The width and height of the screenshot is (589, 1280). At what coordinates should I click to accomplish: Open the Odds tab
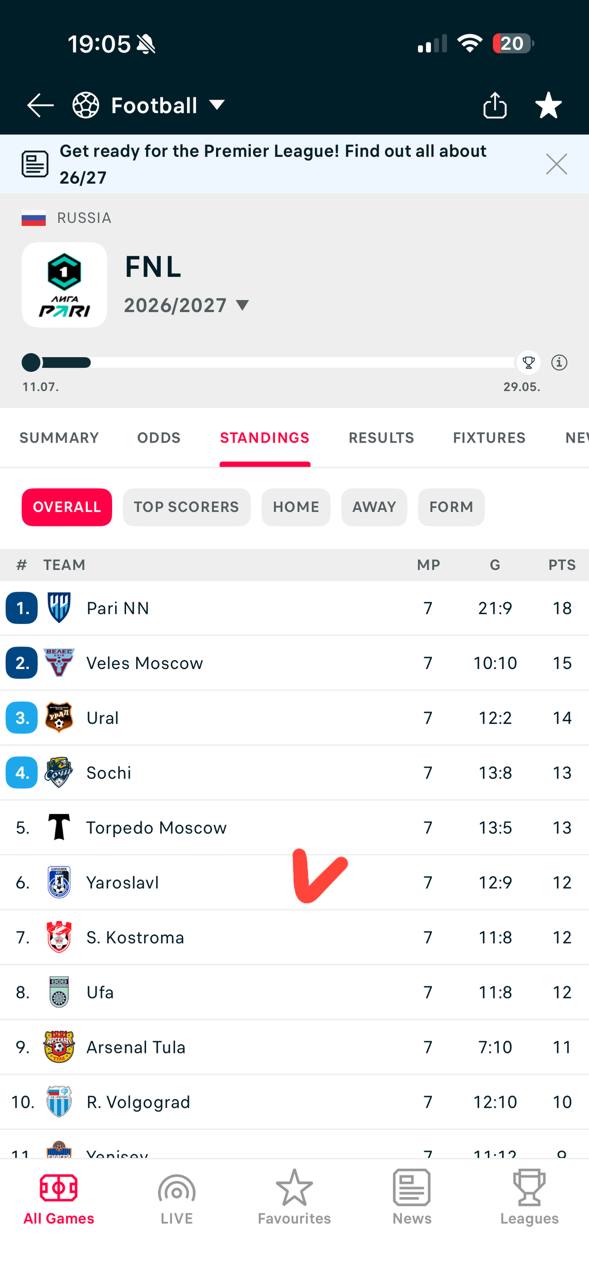tap(159, 438)
